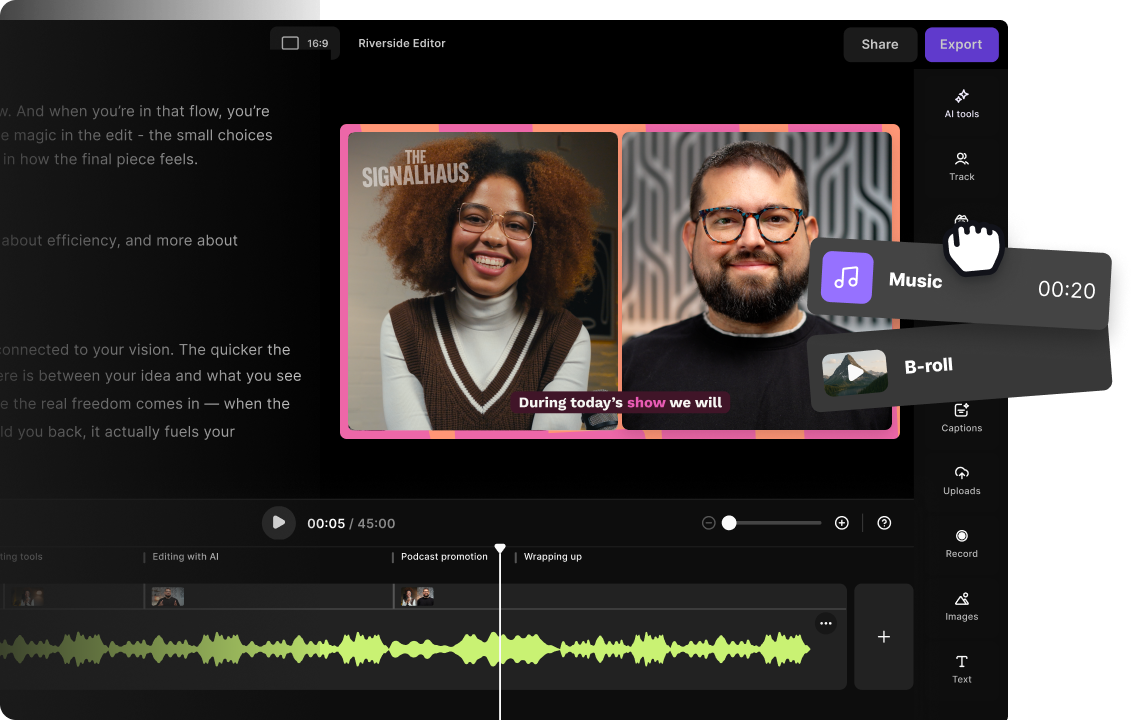The image size is (1132, 720).
Task: Click the Share button
Action: (880, 44)
